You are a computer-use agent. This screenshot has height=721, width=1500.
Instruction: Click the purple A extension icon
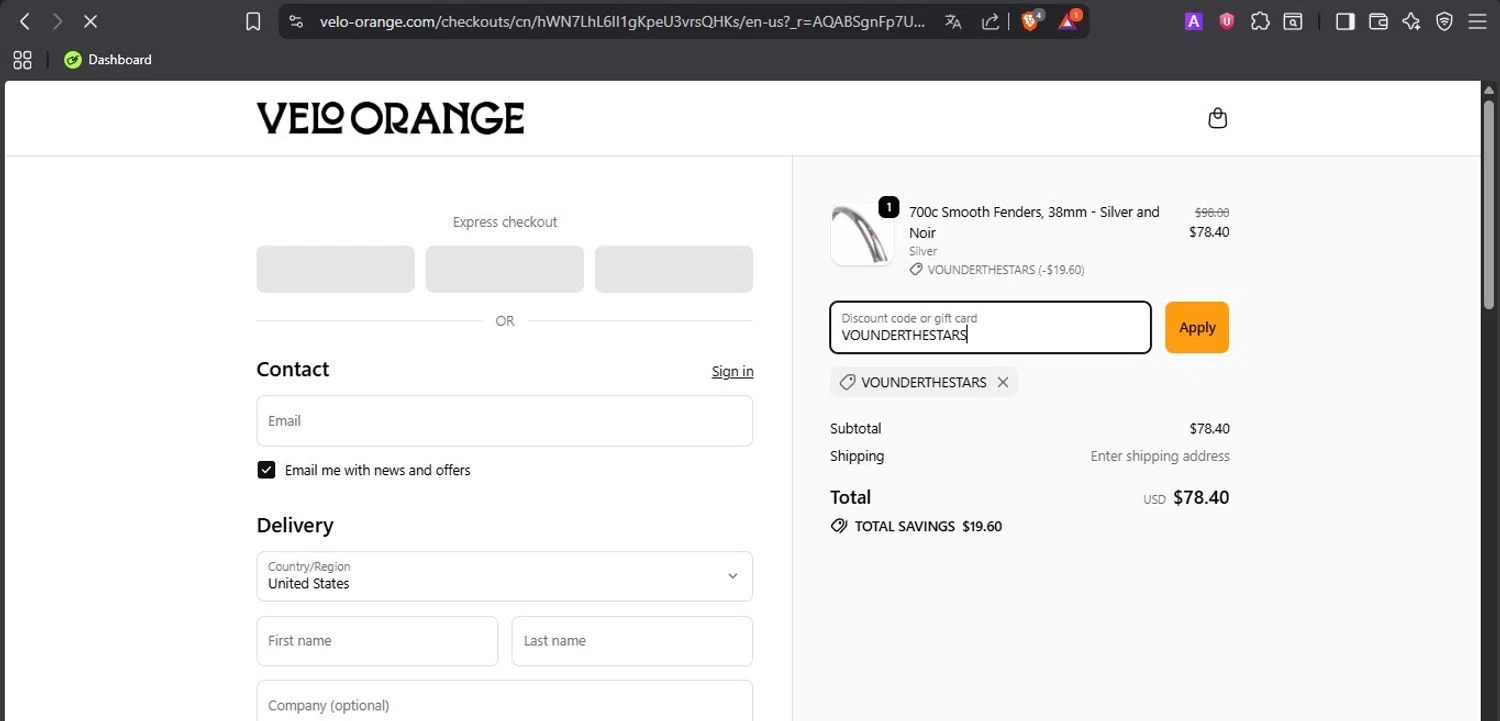(1193, 21)
